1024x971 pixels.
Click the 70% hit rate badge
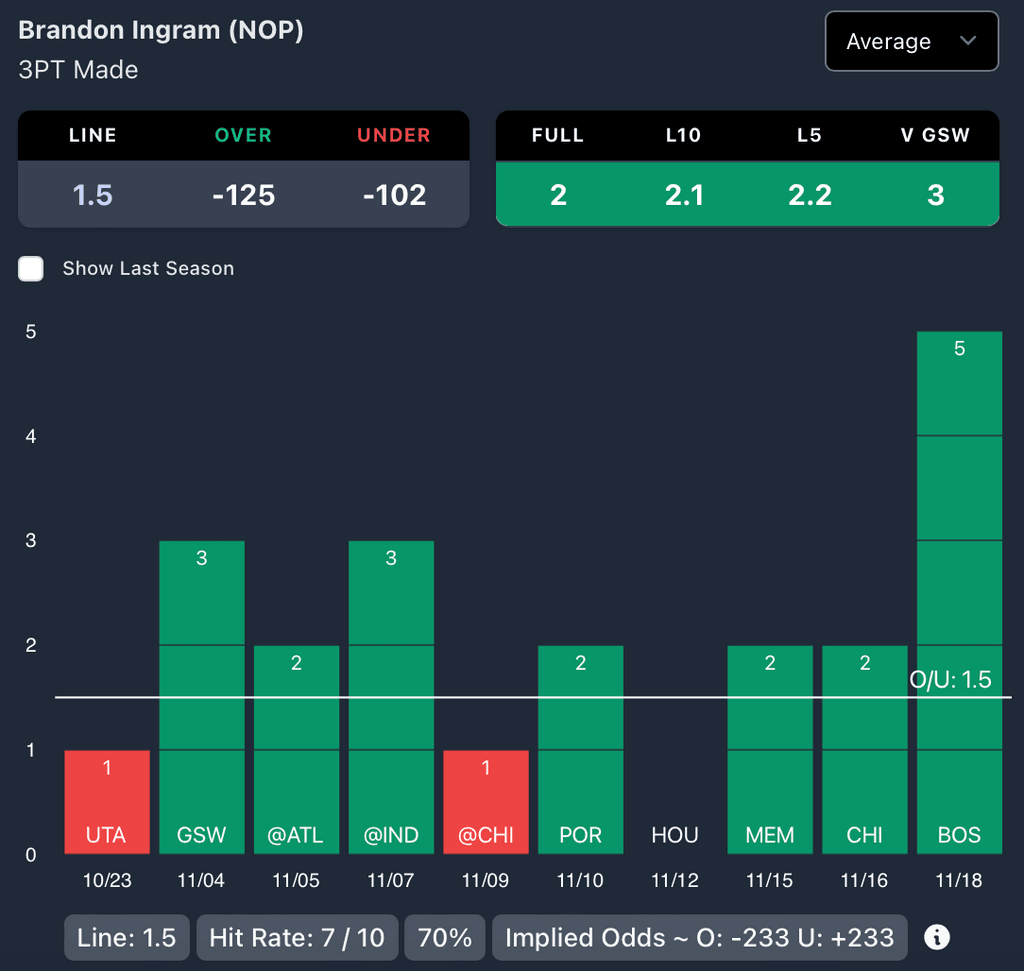click(445, 937)
